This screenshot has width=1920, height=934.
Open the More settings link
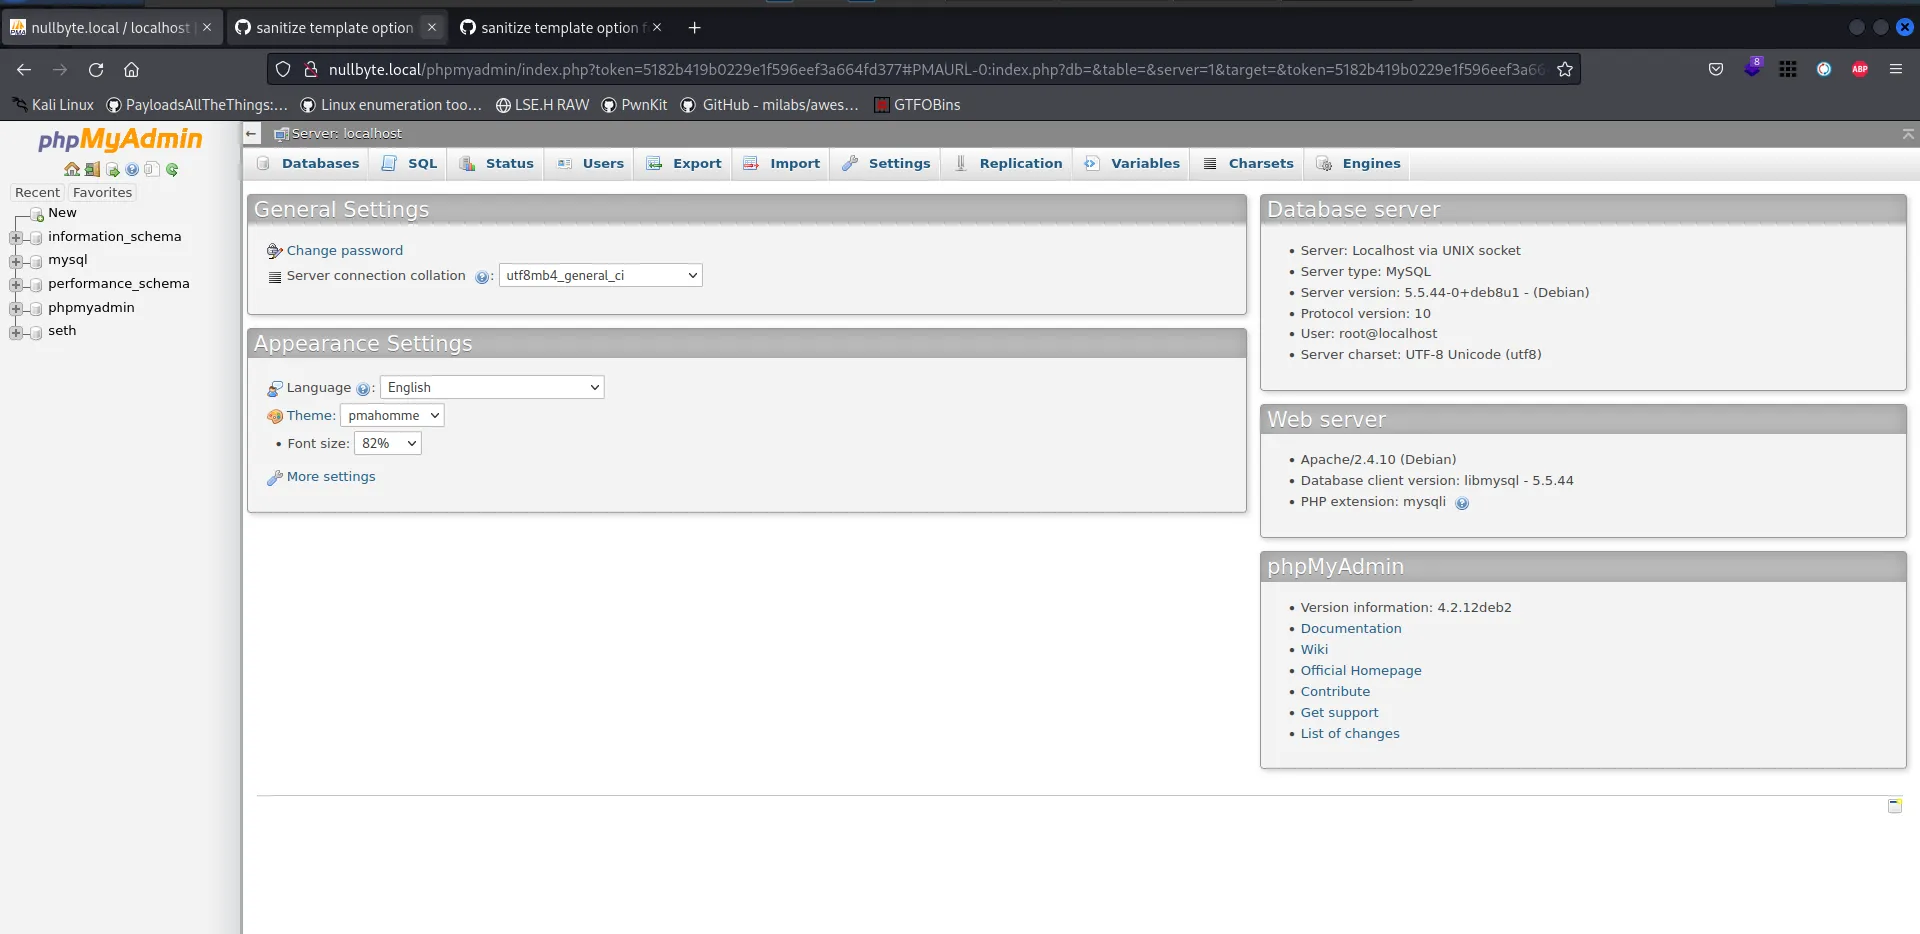point(331,476)
